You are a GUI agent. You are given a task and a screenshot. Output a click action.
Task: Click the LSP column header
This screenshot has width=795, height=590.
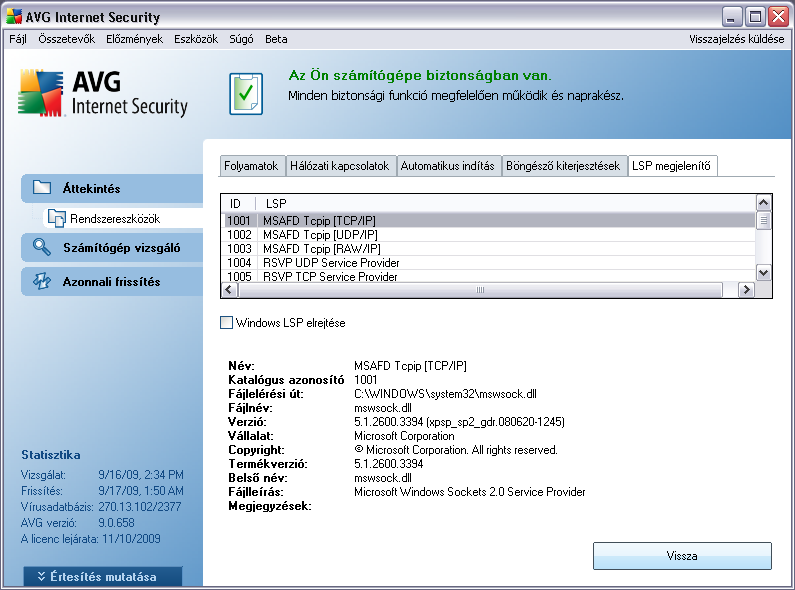[x=505, y=203]
